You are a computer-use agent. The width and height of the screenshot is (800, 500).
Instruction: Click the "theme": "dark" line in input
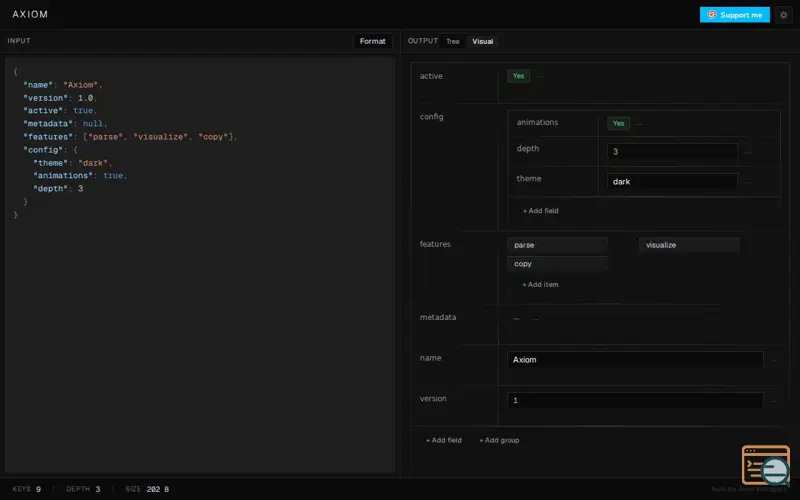(x=72, y=163)
